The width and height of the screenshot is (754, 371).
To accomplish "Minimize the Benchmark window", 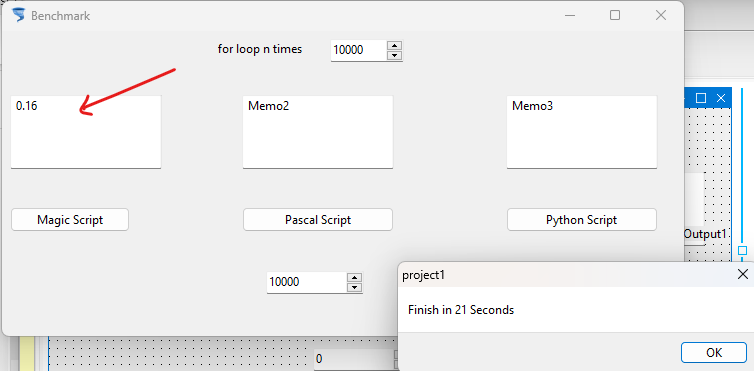I will click(570, 15).
